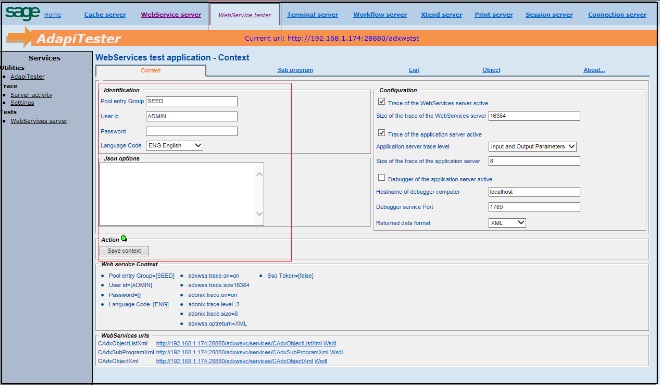
Task: Click the Json options scroll down arrow
Action: (259, 214)
